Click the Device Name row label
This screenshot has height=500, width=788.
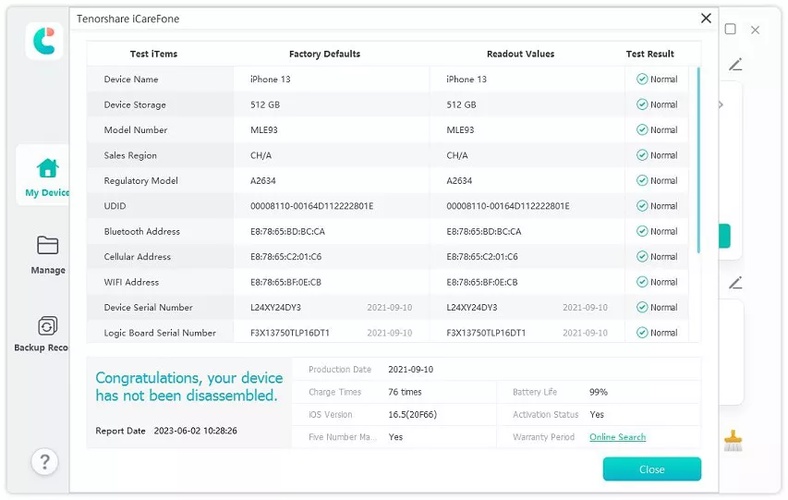[x=131, y=79]
